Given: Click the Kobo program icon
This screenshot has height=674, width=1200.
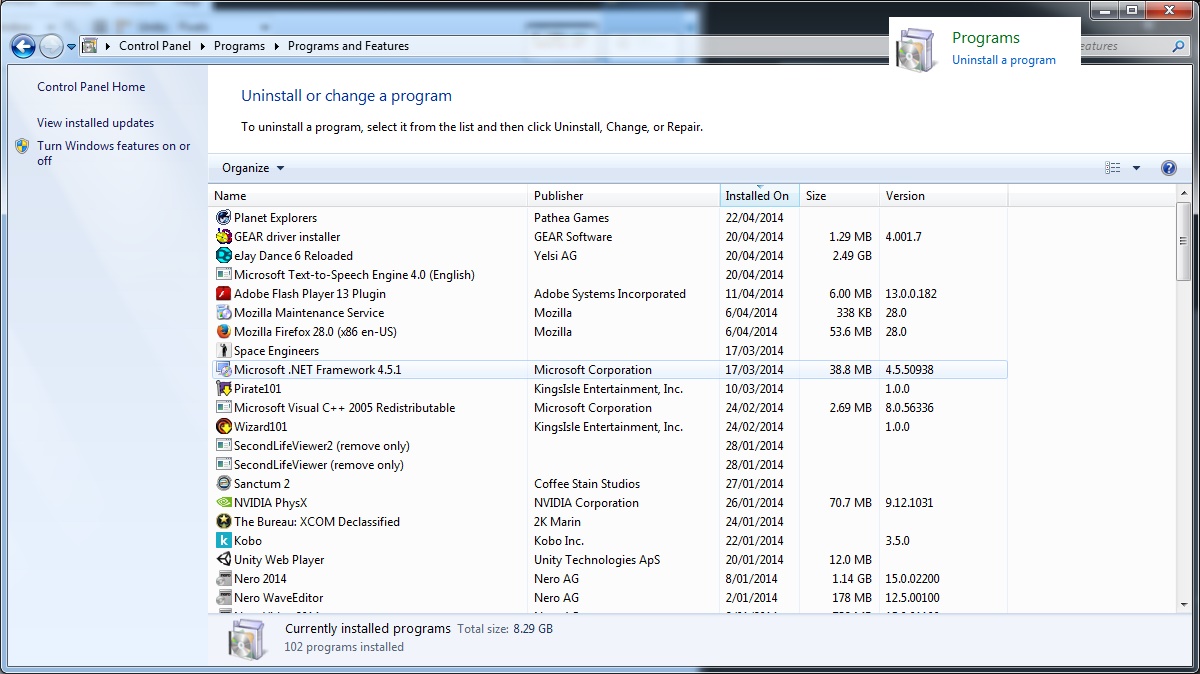Looking at the screenshot, I should coord(224,541).
